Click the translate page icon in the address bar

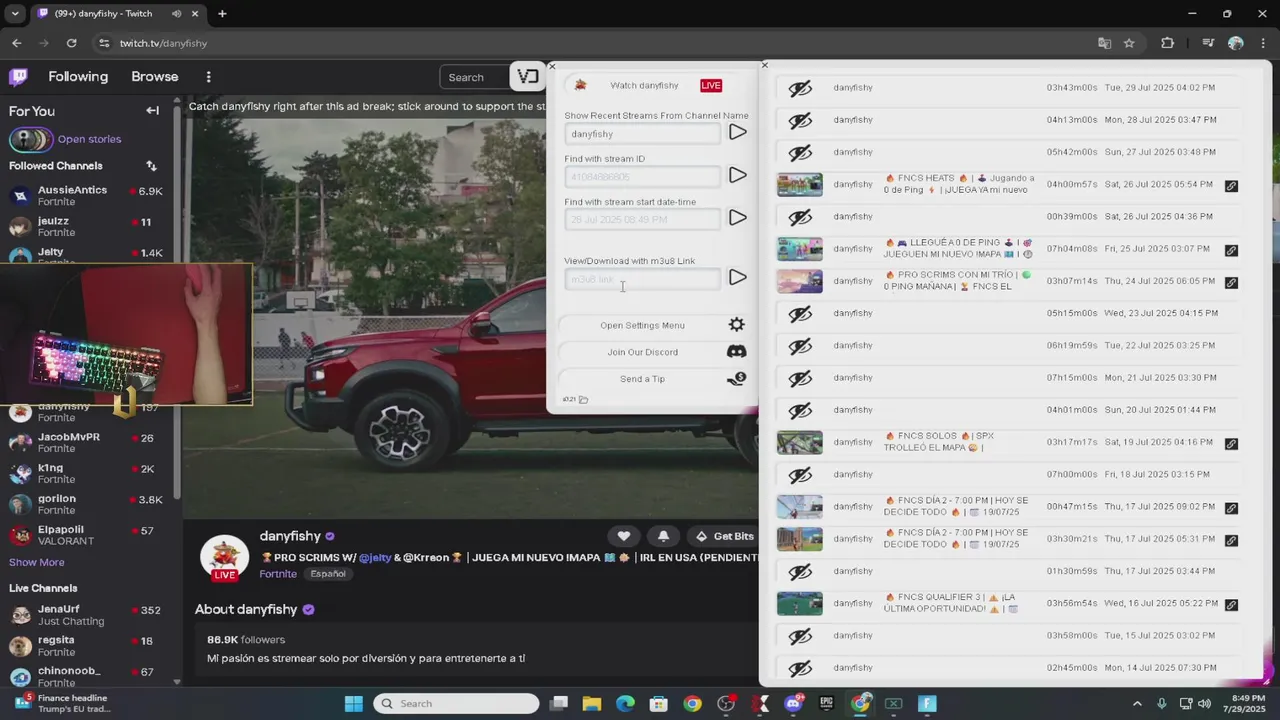point(1104,43)
